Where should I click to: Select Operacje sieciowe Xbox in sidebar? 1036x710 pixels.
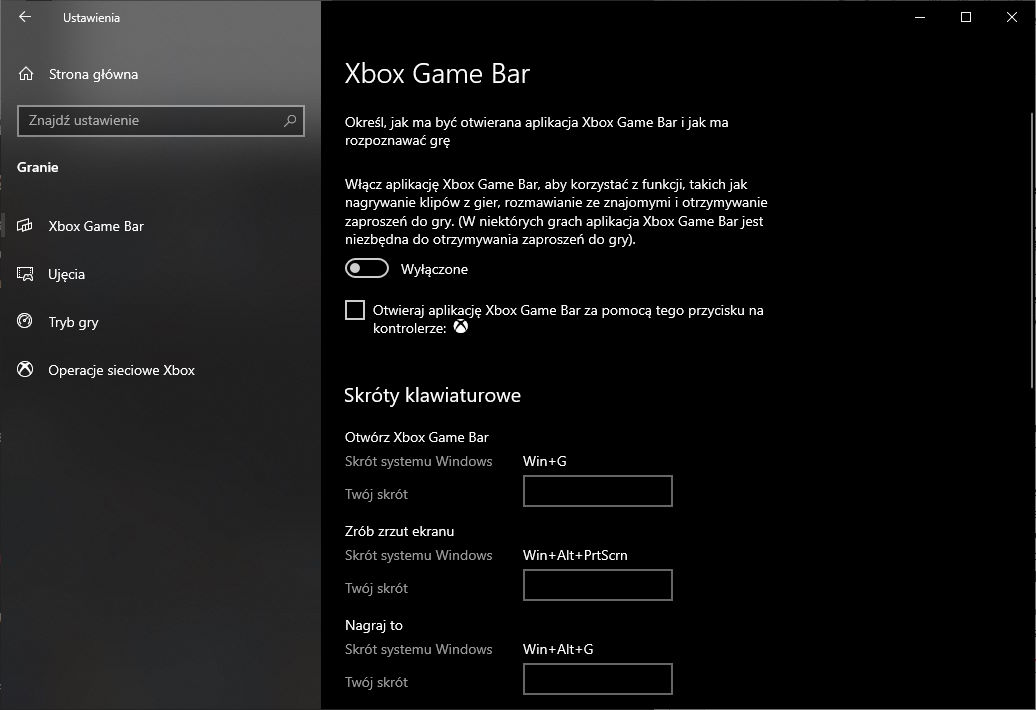[121, 370]
